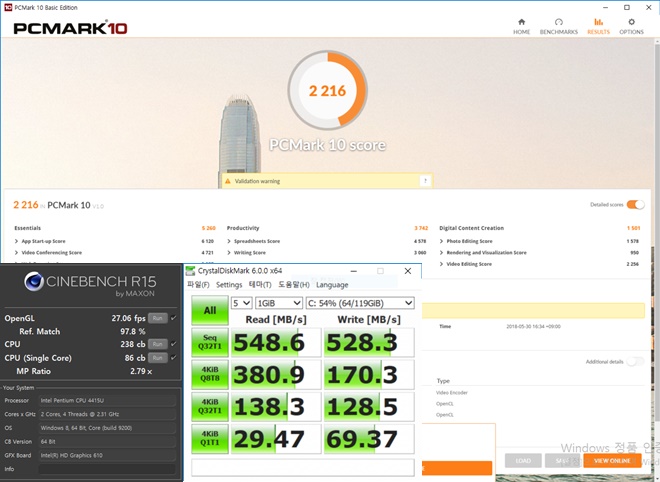Run all CrystalDiskMark tests with All button
The image size is (660, 482).
[210, 310]
